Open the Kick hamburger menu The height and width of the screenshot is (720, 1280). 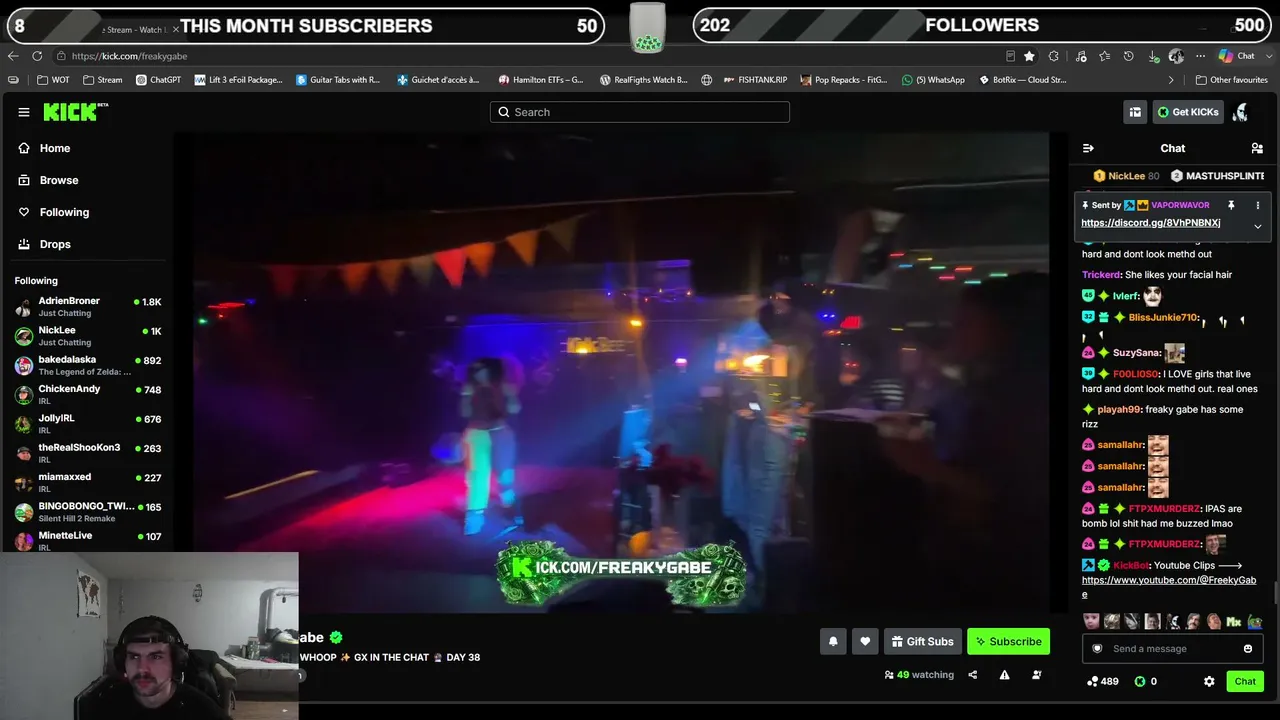pyautogui.click(x=24, y=112)
